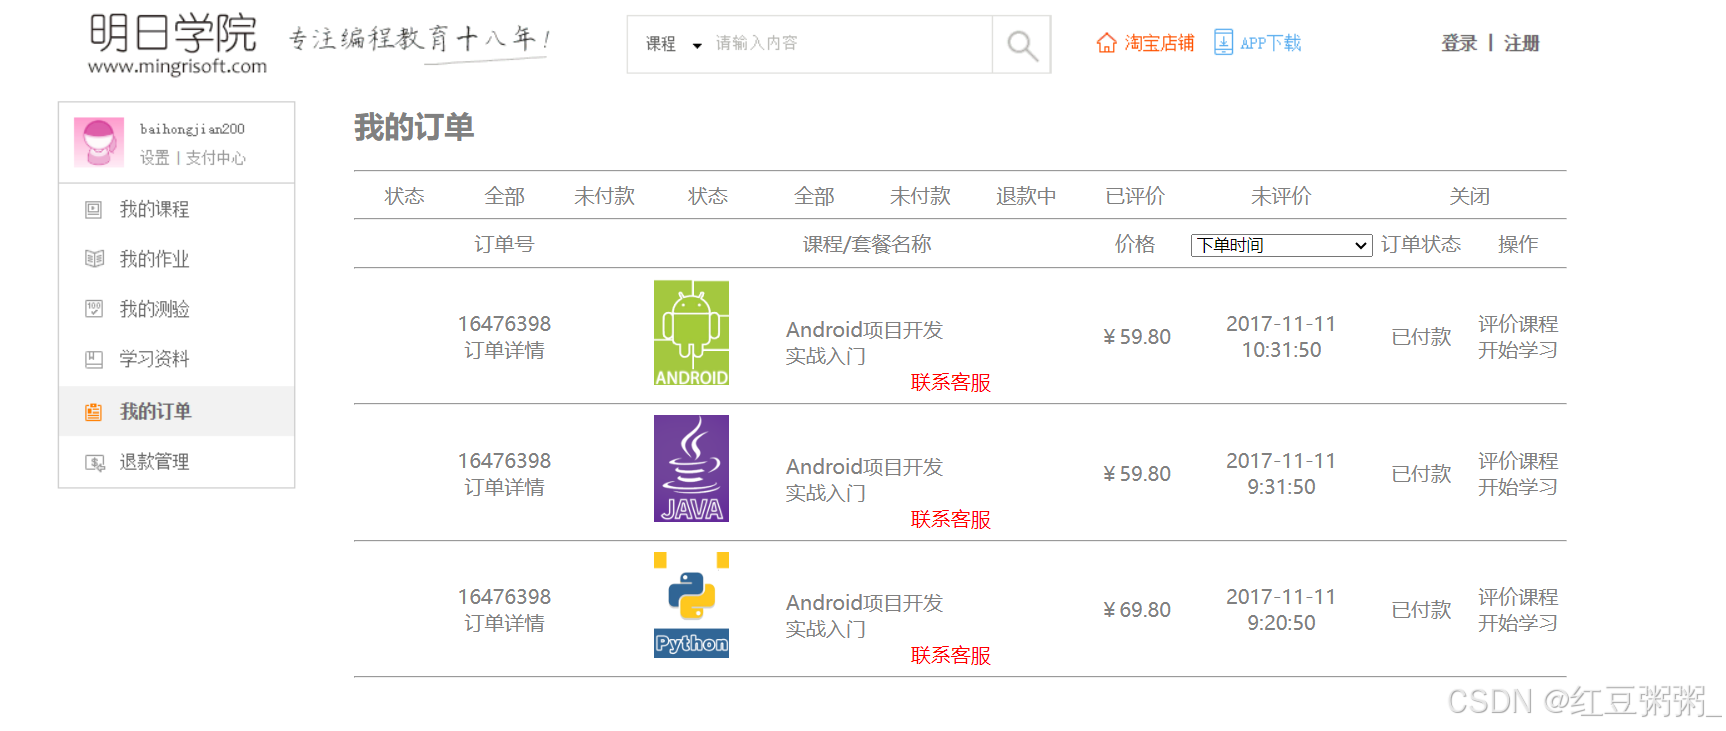Click 开始学习 for the 10:31:50 order
1726x731 pixels.
(1518, 350)
